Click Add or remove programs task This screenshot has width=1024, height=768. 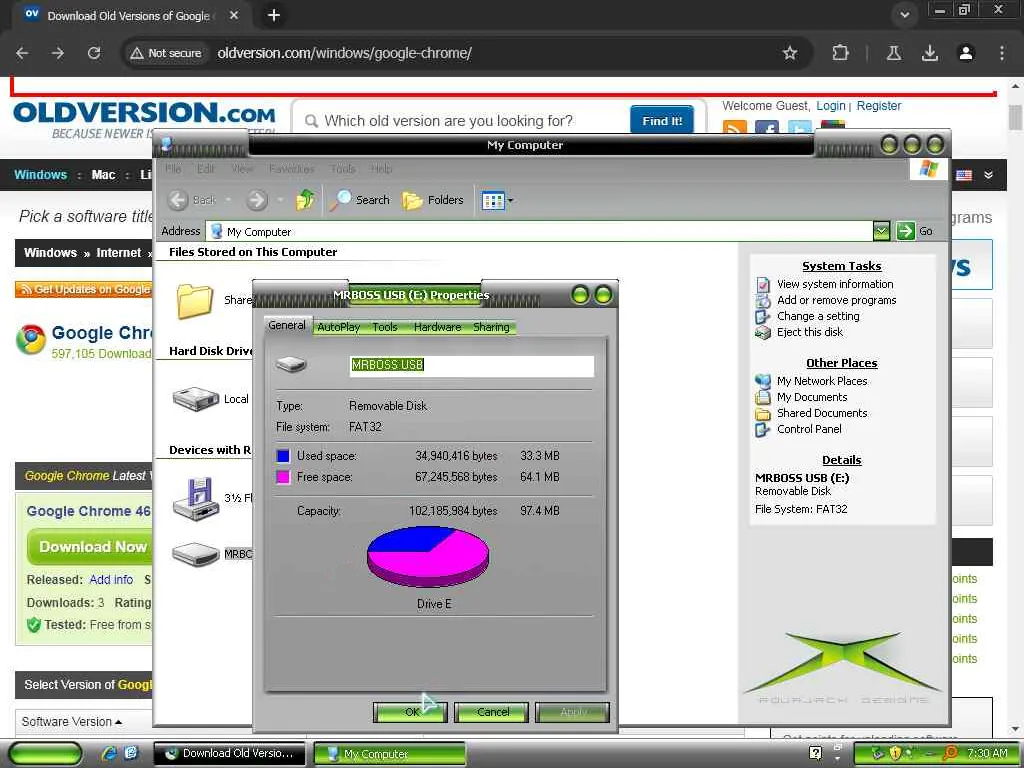point(837,300)
